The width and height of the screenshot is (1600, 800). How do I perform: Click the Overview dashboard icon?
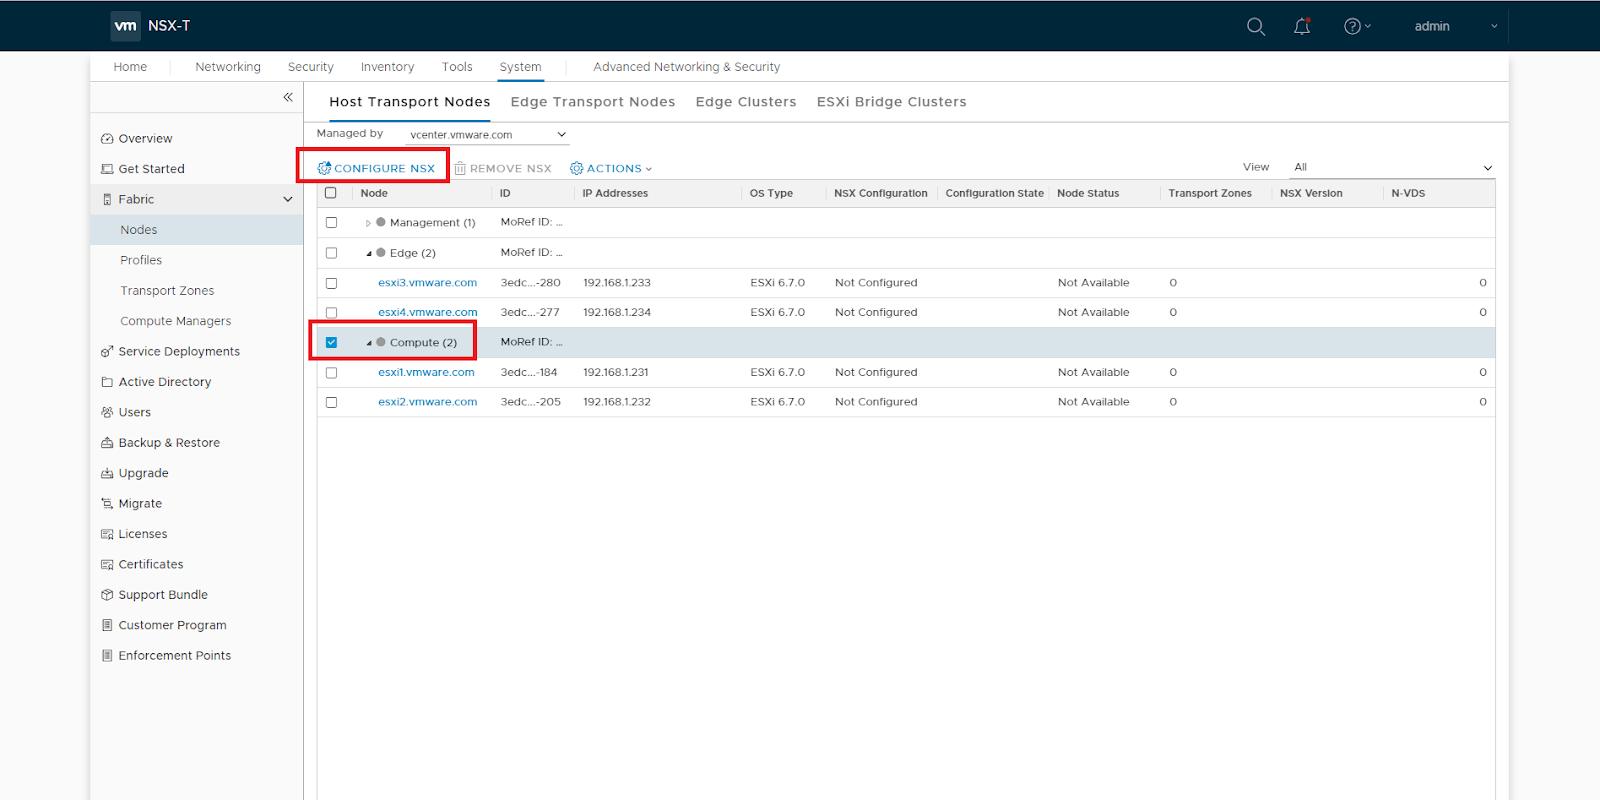pyautogui.click(x=107, y=139)
